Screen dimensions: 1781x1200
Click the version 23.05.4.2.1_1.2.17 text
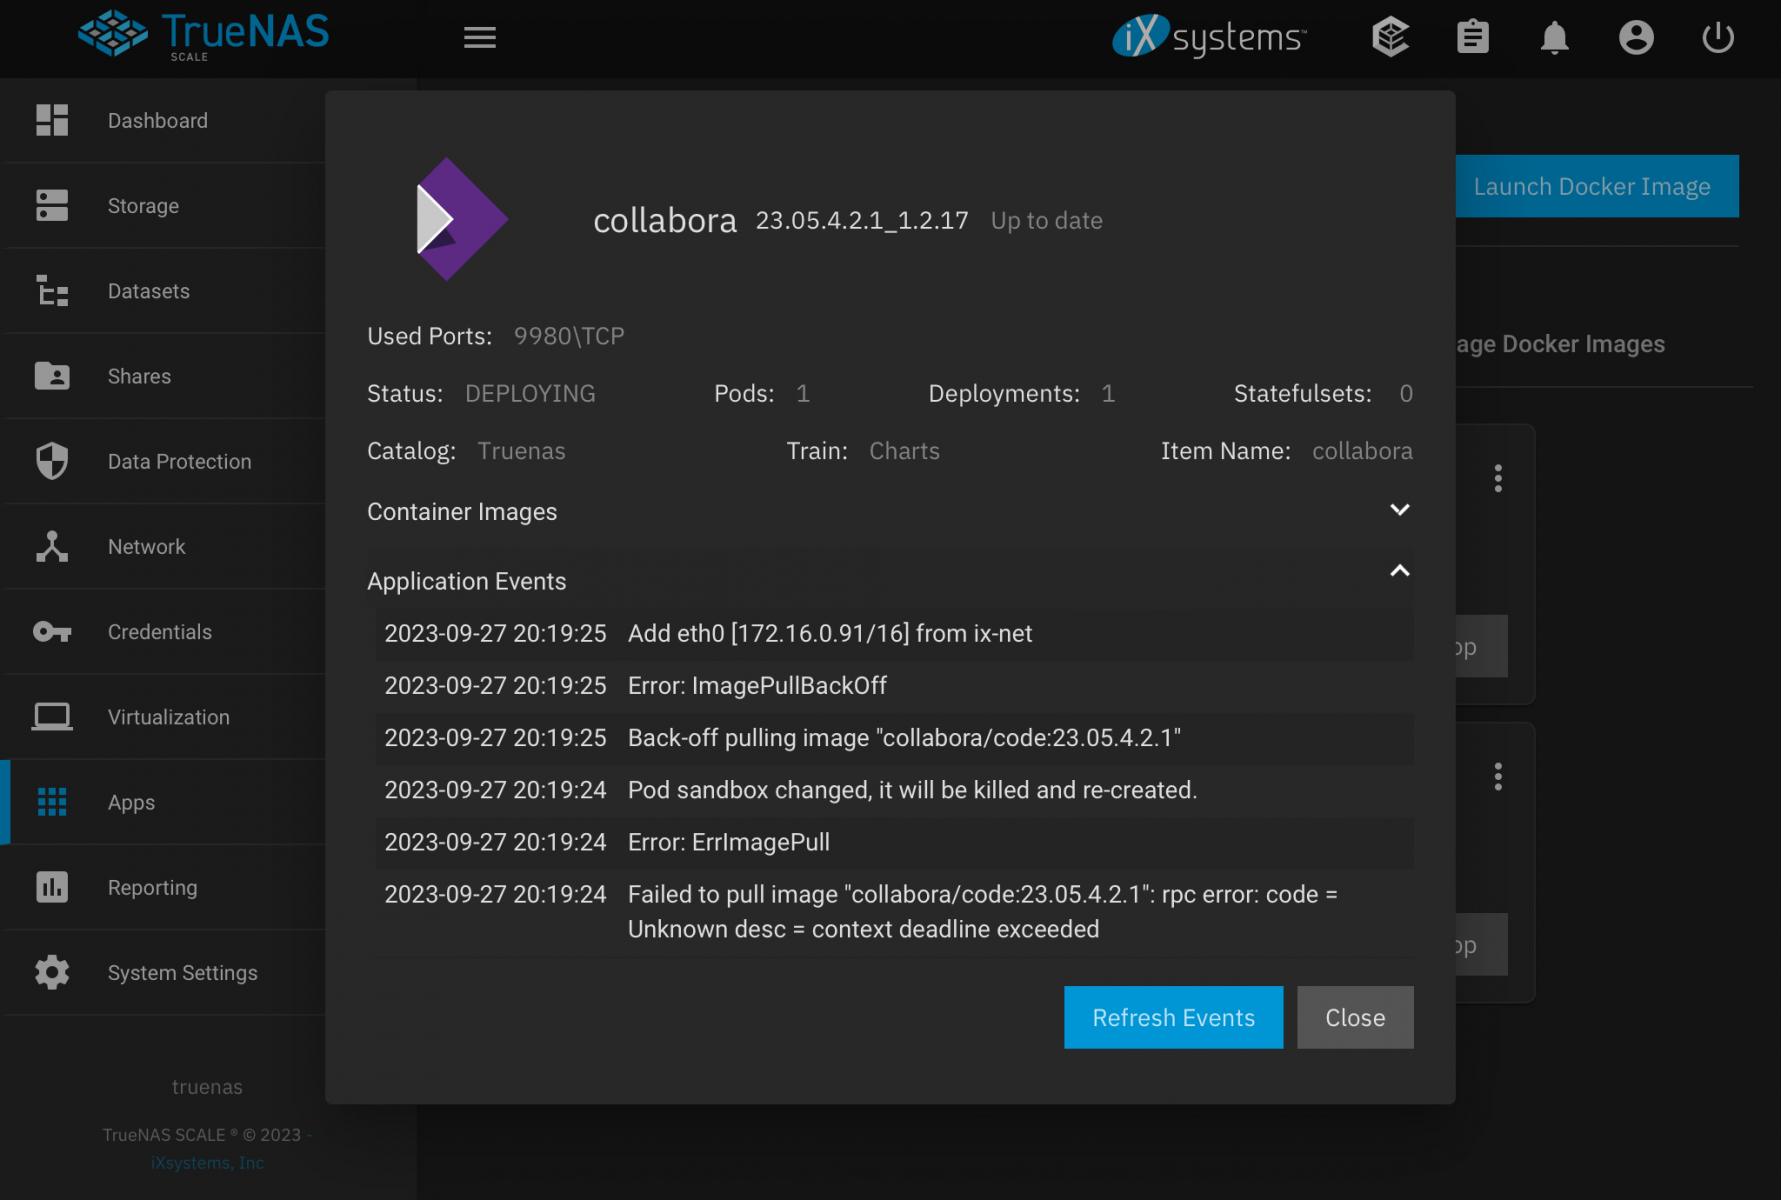(x=862, y=220)
